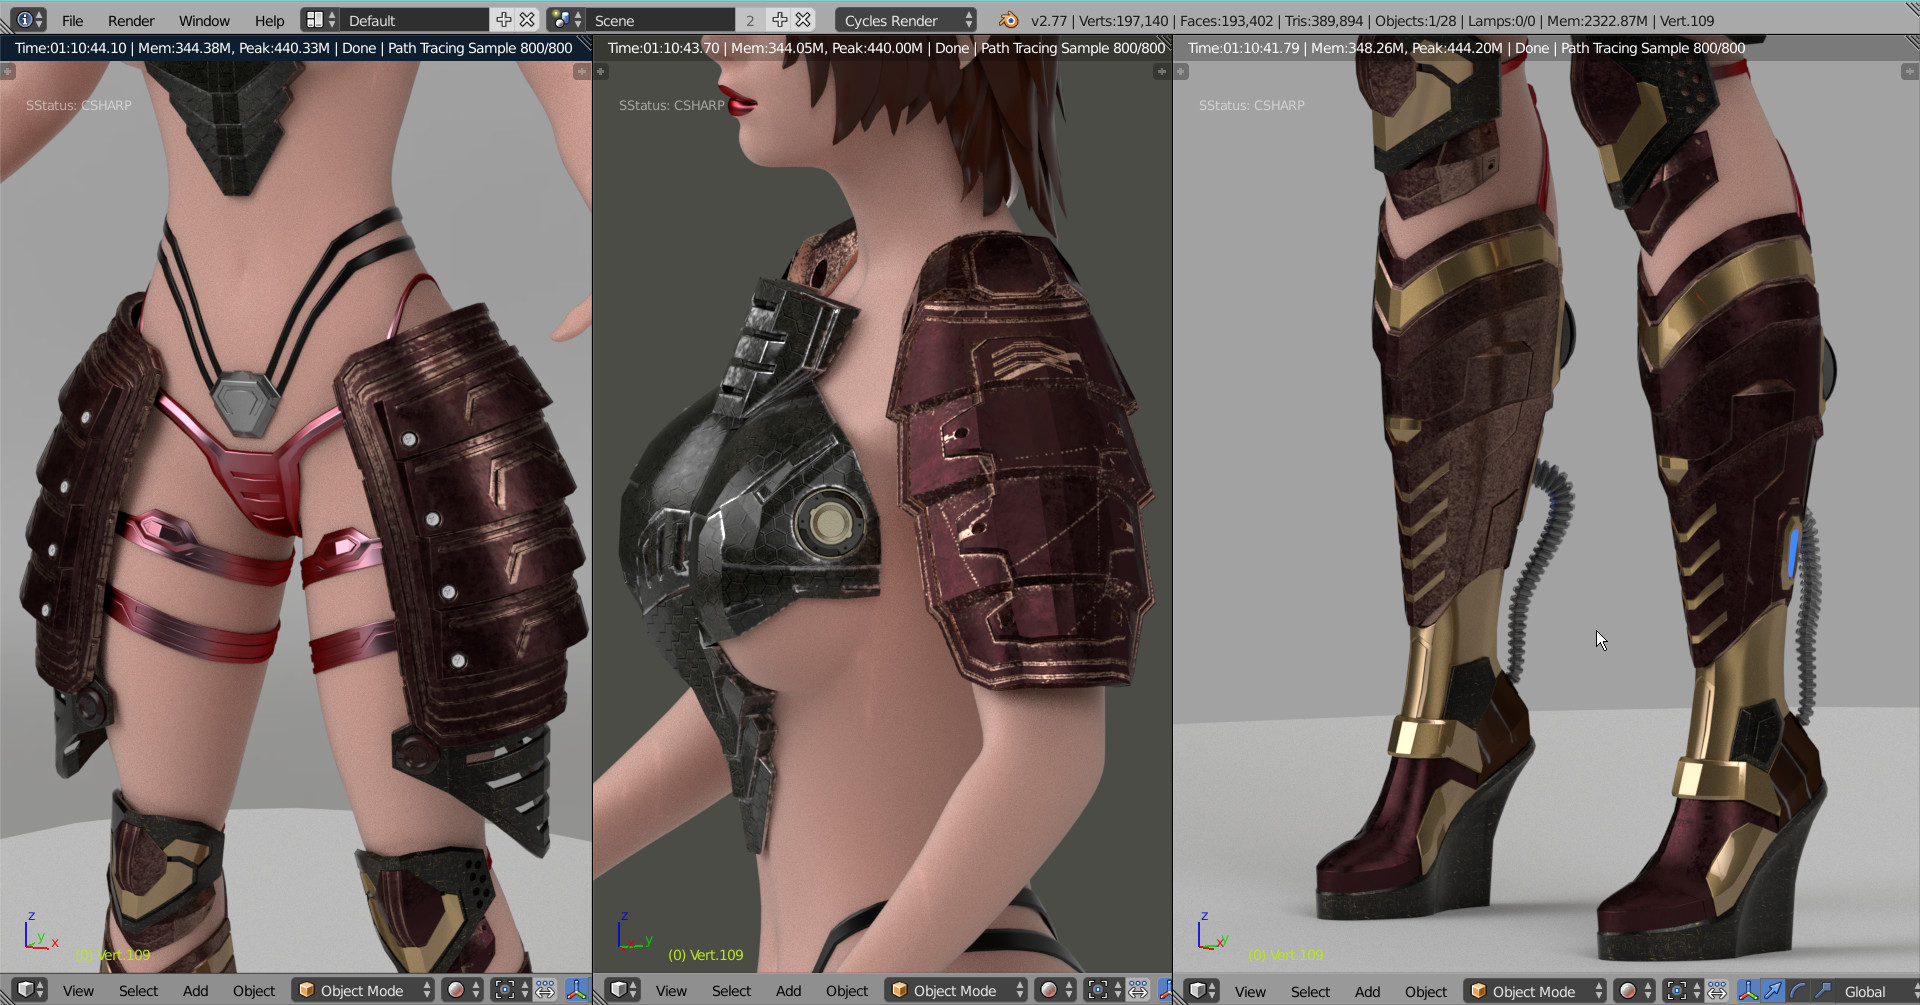
Task: Open viewport shading menu in left viewport
Action: pos(463,990)
